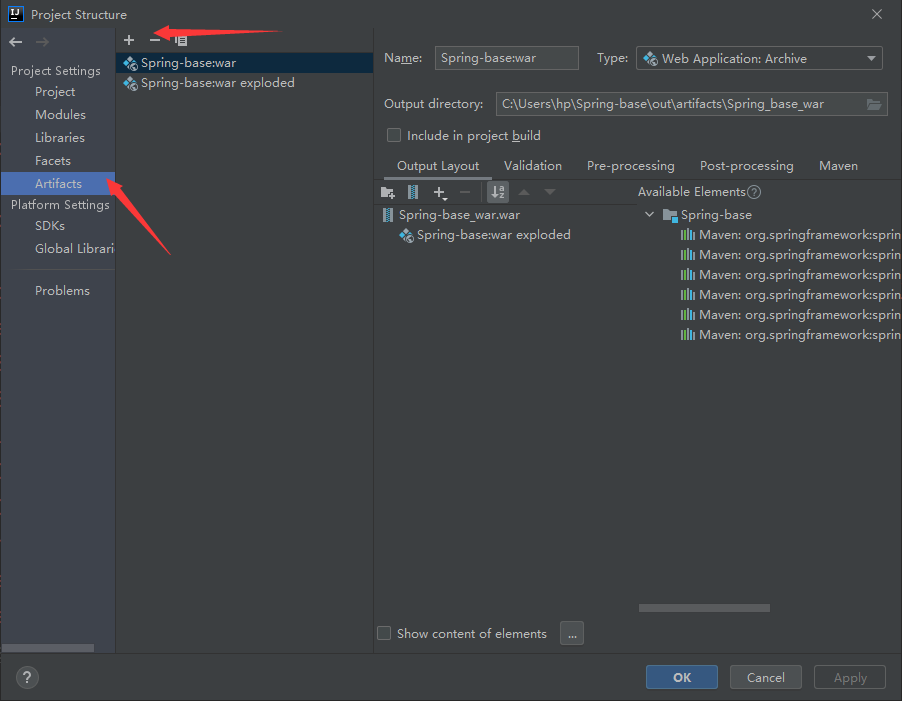Screen dimensions: 902x701
Task: Check Show content of elements
Action: (x=384, y=633)
